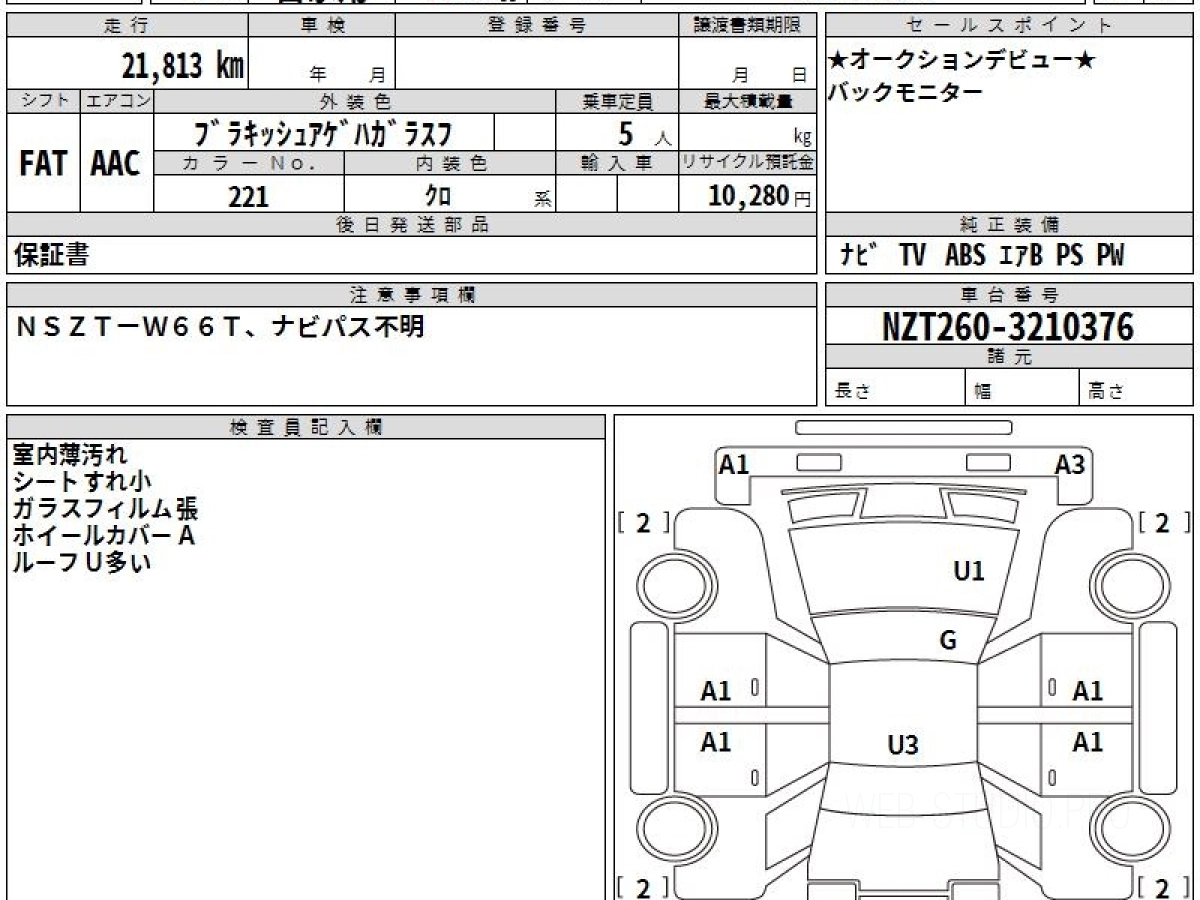Click the シフト header cell
Screen dimensions: 1200x900
pyautogui.click(x=43, y=101)
